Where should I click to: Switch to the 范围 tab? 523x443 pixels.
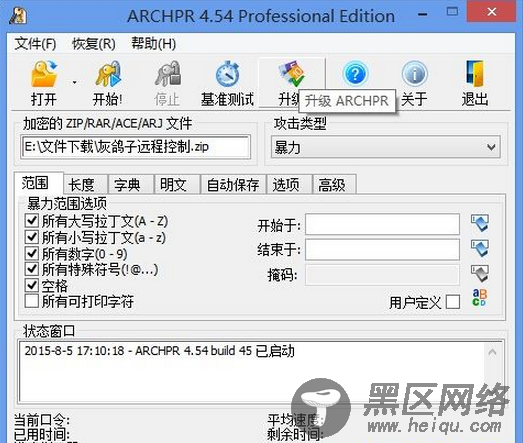pyautogui.click(x=39, y=183)
